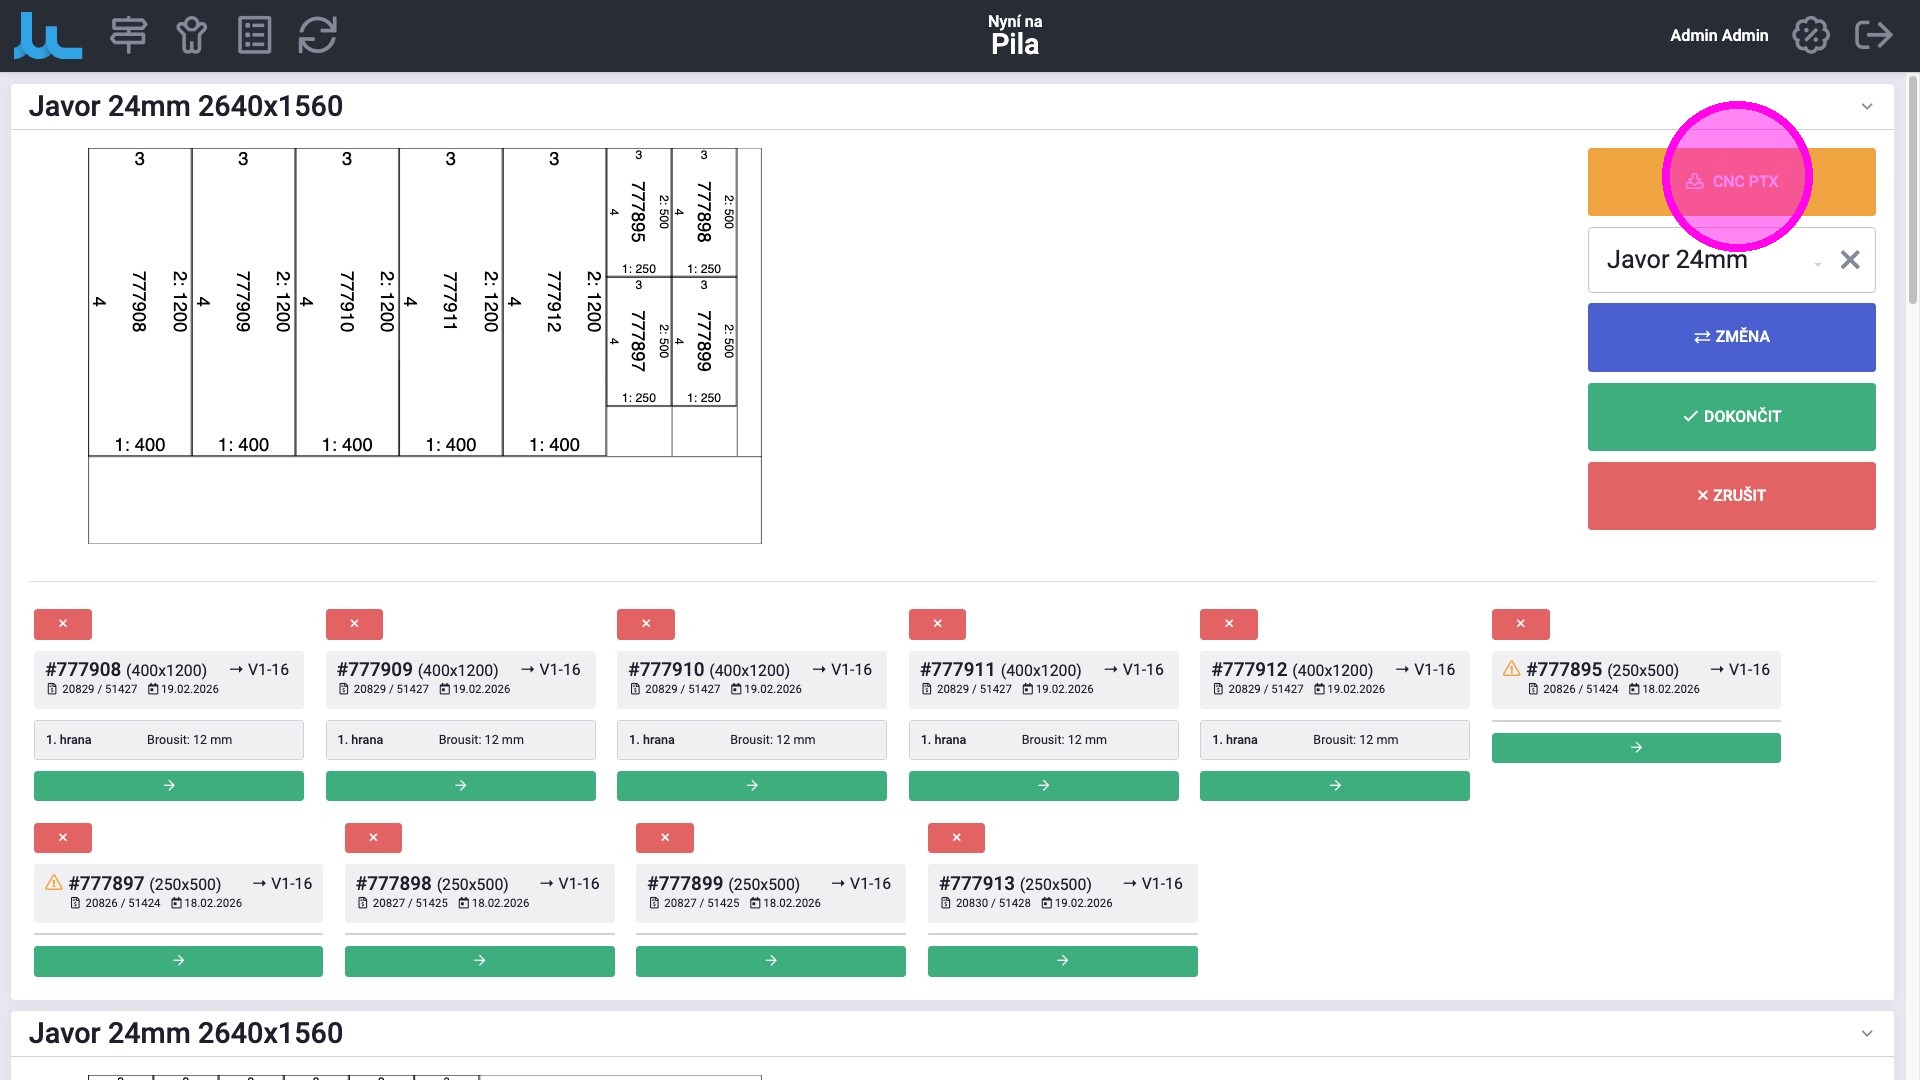Open the apron workwear icon
Screen dimensions: 1920x1080
click(191, 35)
